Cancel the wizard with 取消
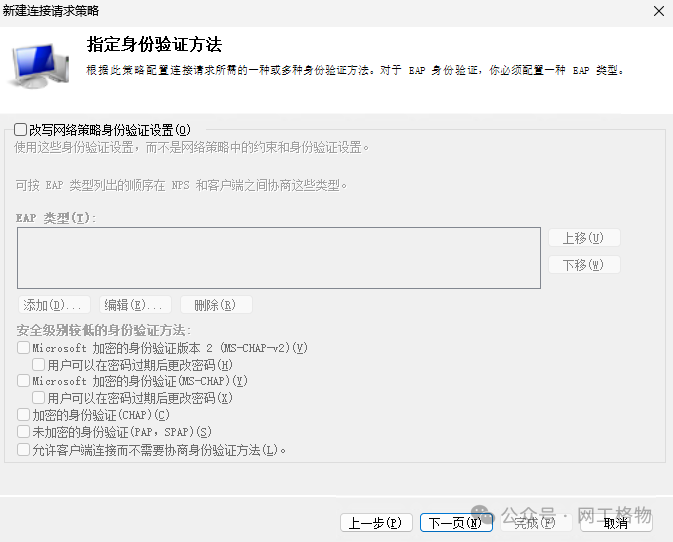The image size is (673, 542). 616,523
